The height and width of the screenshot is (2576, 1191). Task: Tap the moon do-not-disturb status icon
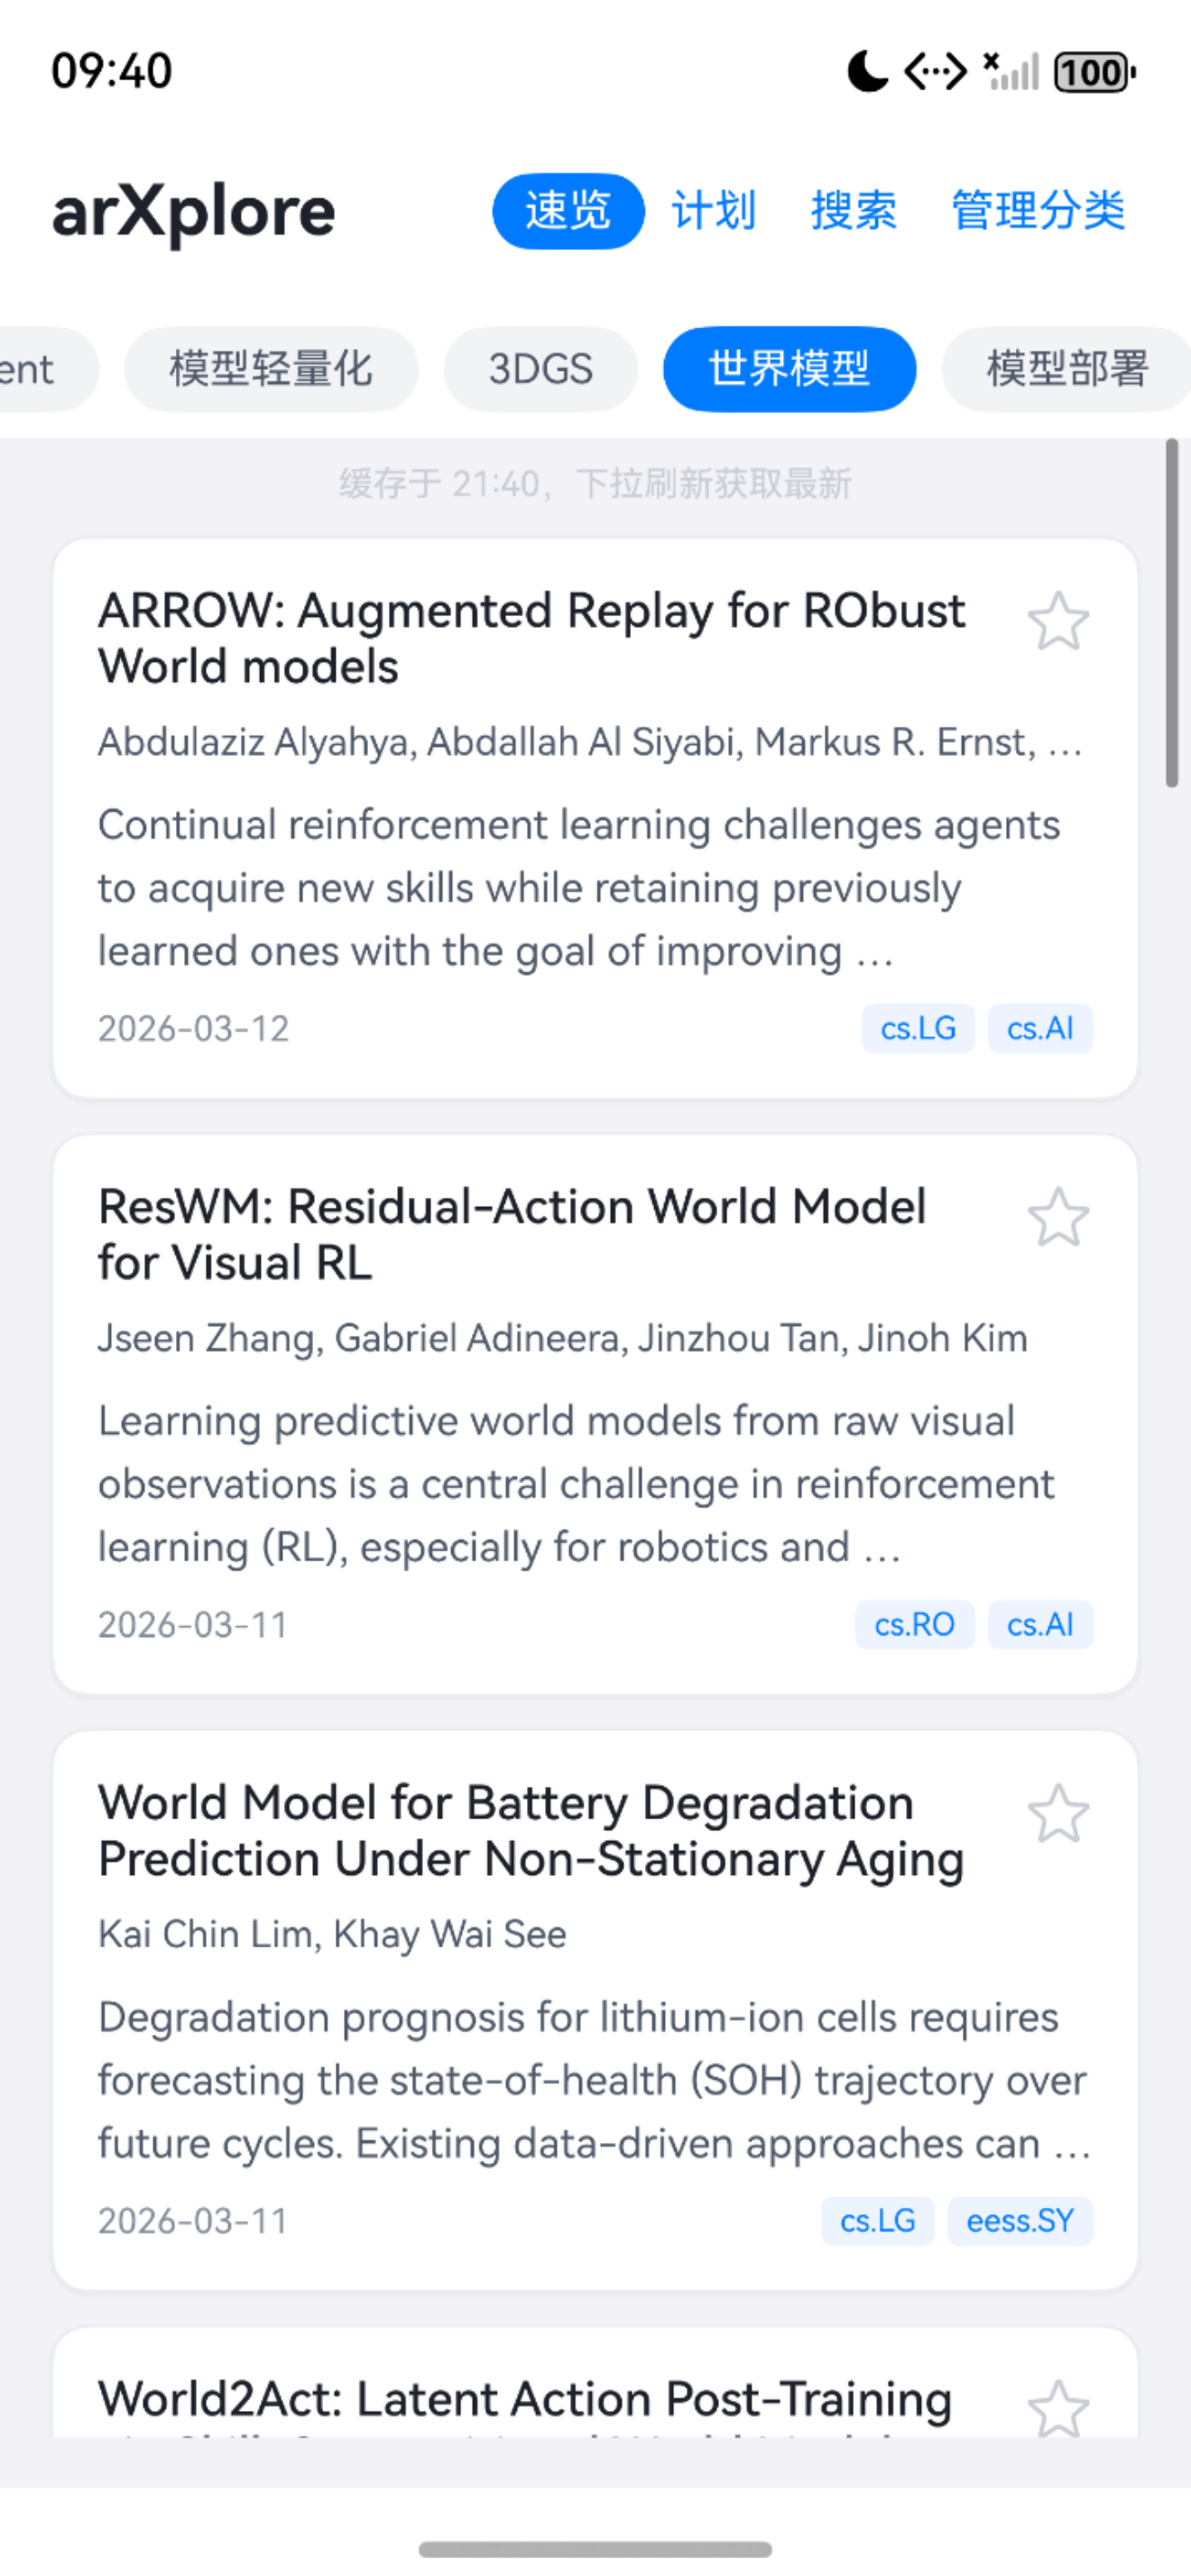point(867,72)
